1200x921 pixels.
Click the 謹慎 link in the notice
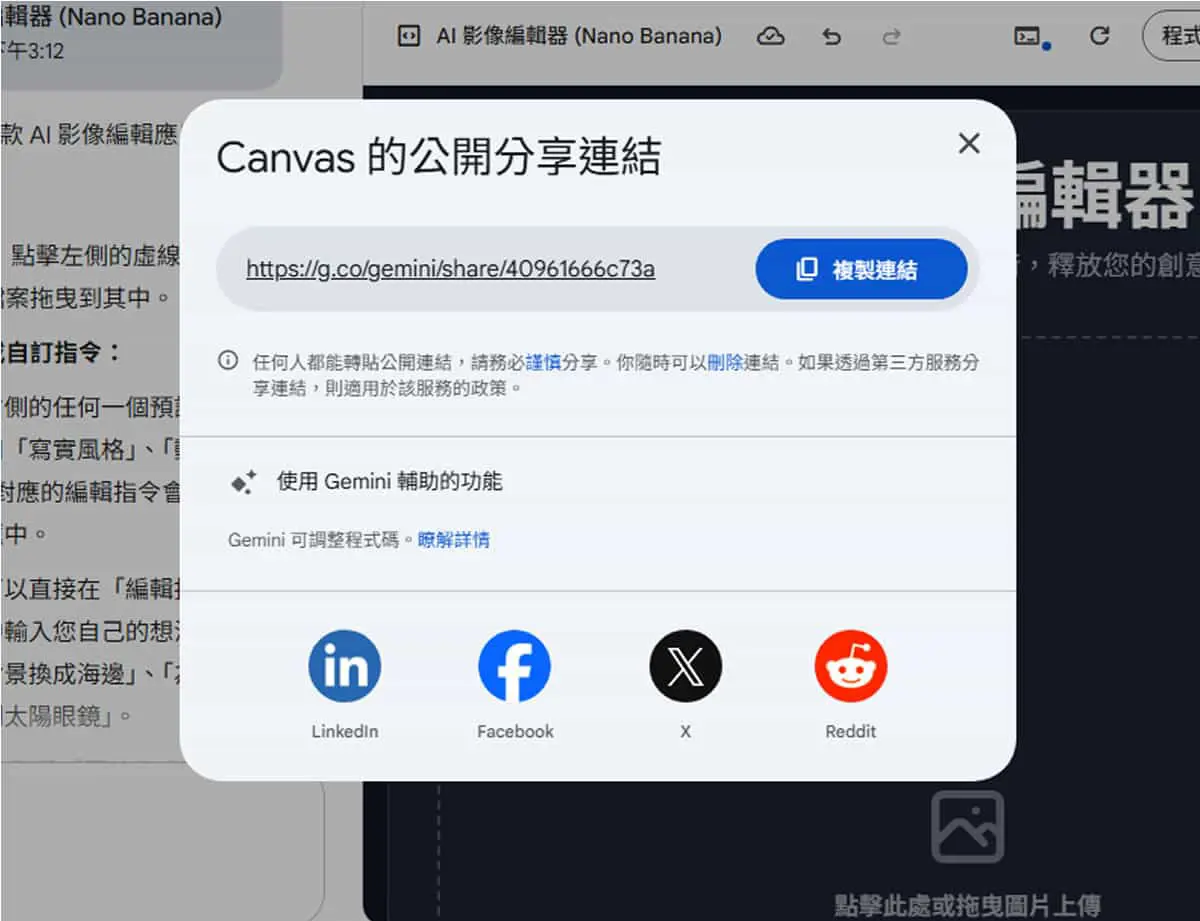543,363
